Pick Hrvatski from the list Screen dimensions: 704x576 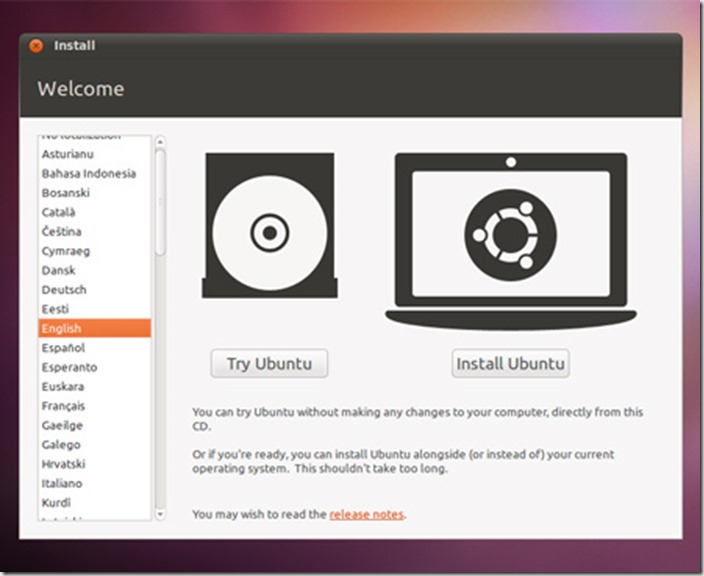coord(95,464)
